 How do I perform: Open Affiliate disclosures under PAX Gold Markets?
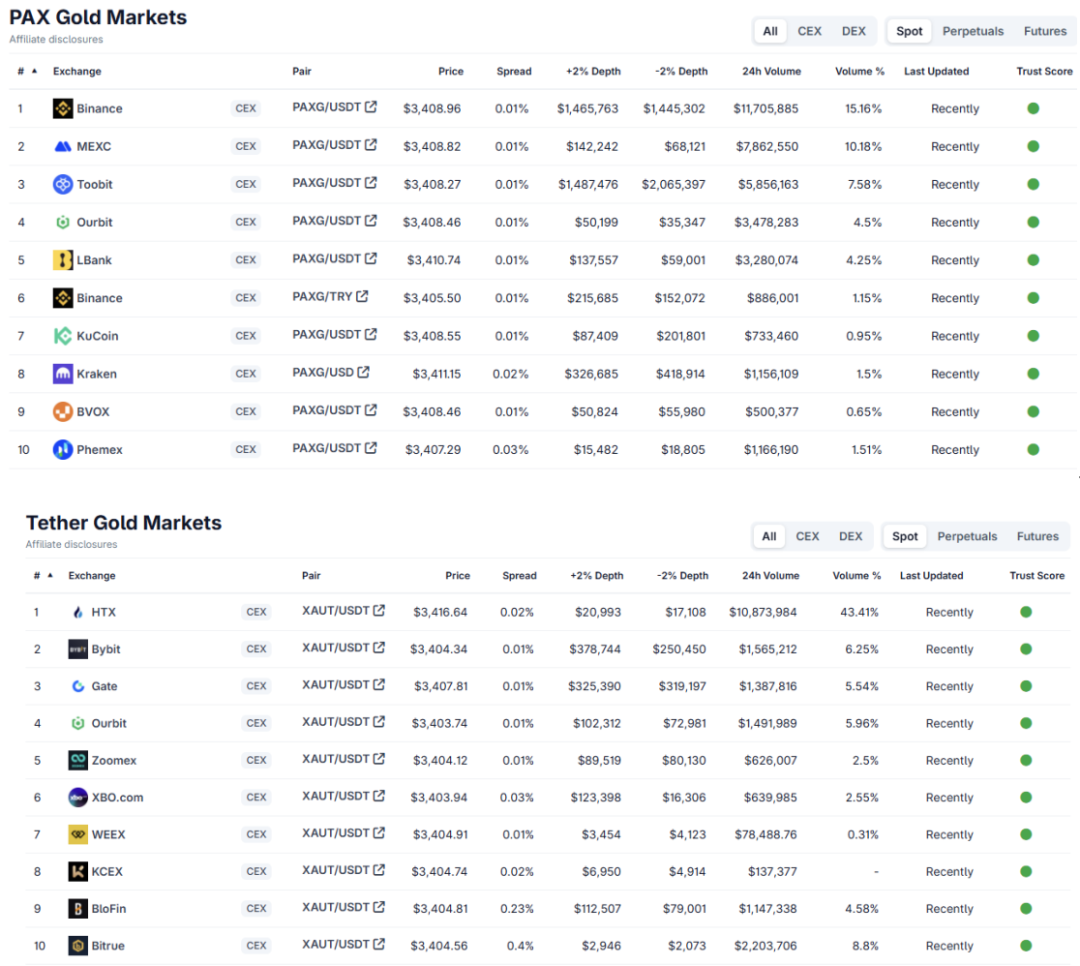click(56, 40)
